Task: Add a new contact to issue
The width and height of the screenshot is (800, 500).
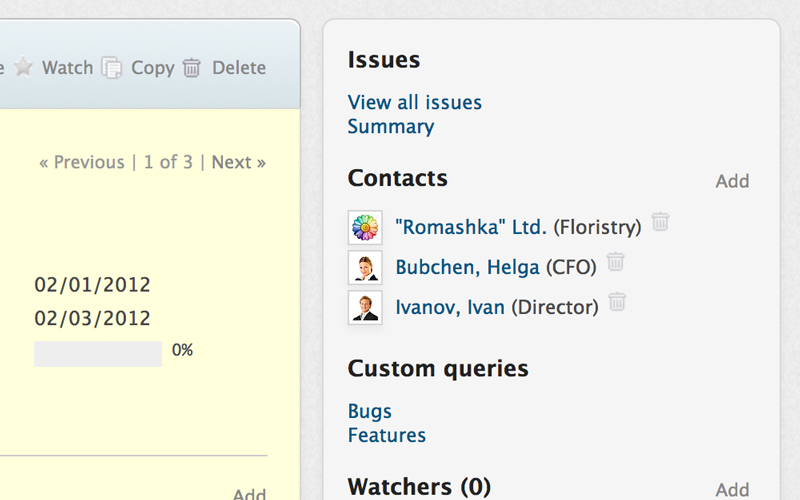Action: 732,181
